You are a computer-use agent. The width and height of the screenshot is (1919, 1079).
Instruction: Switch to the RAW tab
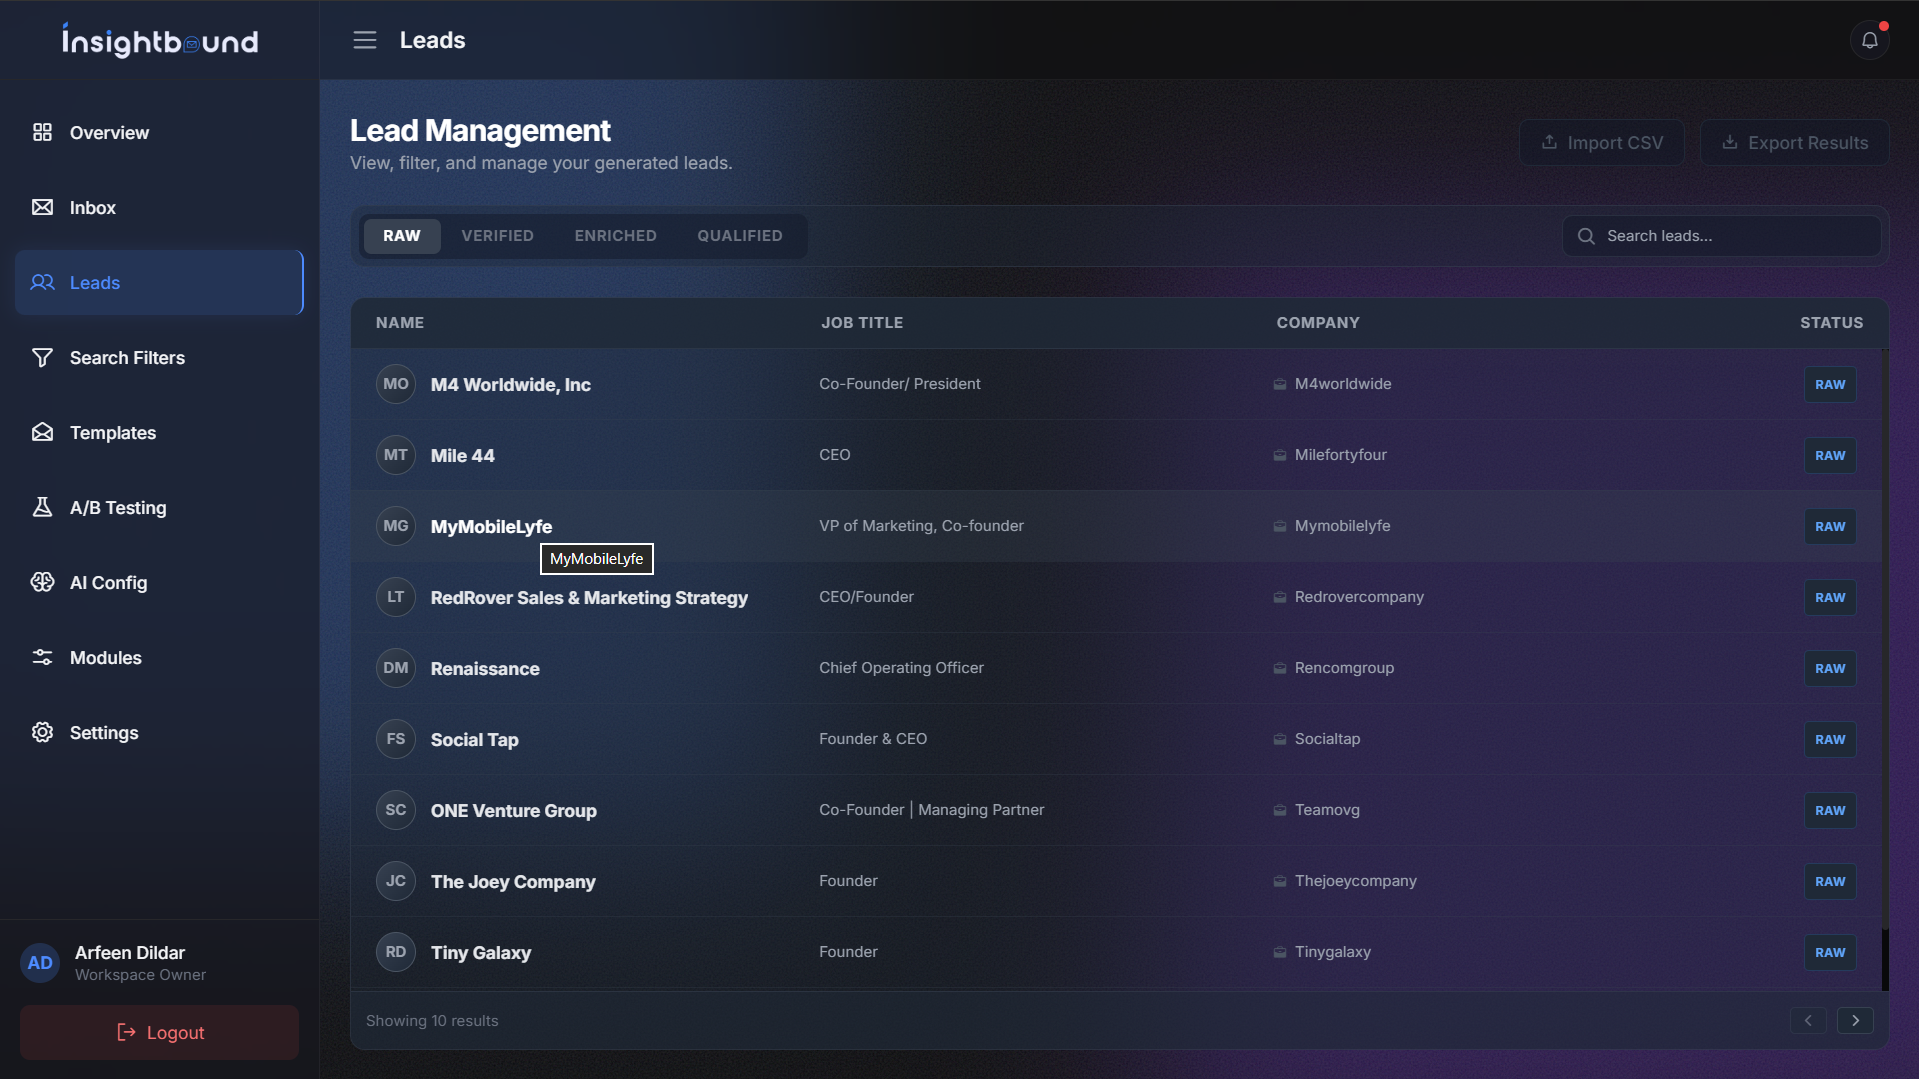point(402,236)
